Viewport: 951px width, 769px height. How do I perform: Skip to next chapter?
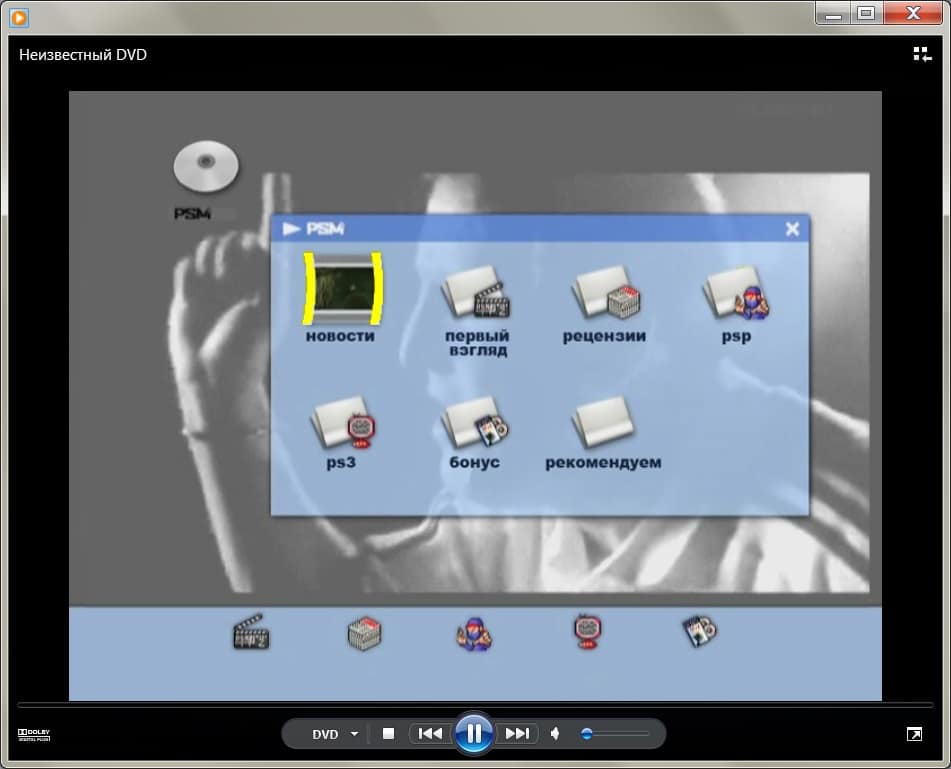coord(517,734)
